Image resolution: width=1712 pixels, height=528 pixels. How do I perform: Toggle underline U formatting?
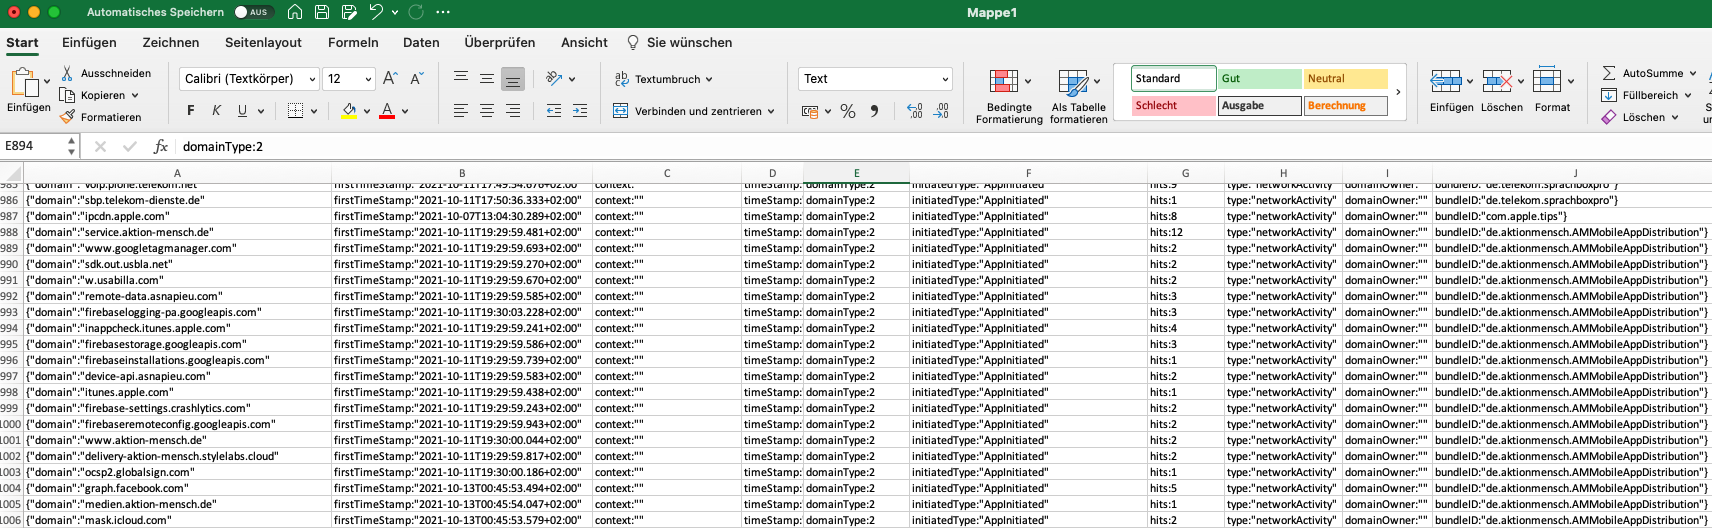[x=242, y=110]
